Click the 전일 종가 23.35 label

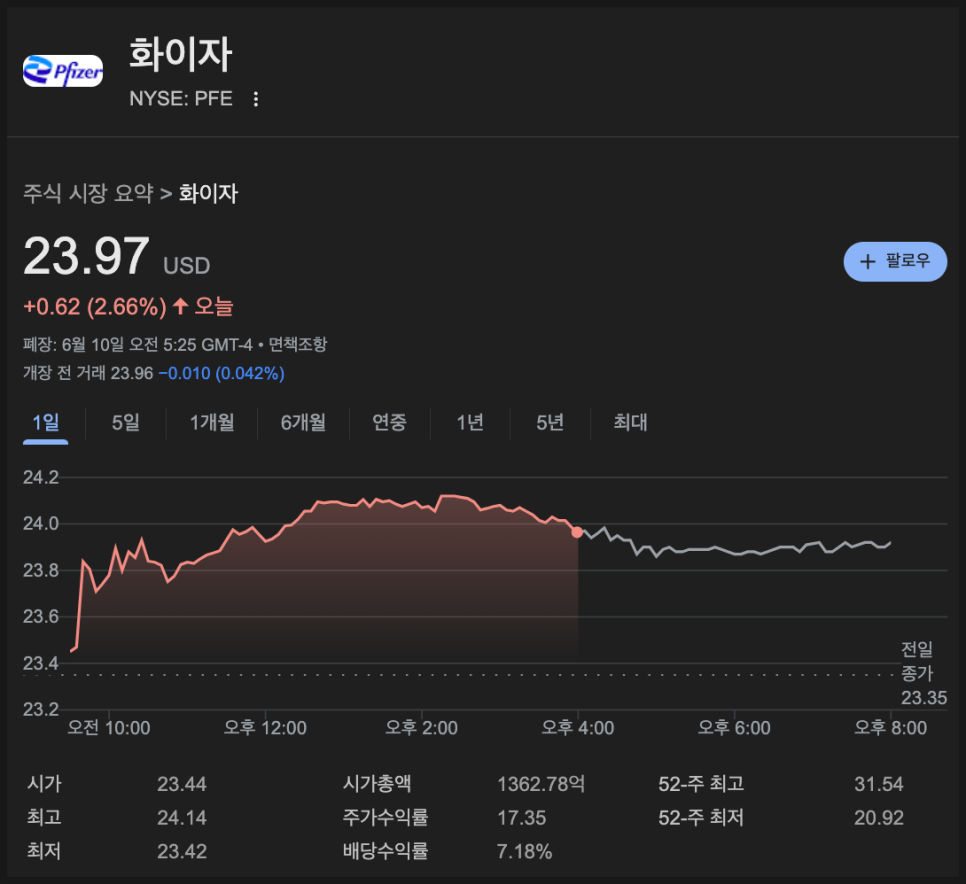[923, 673]
